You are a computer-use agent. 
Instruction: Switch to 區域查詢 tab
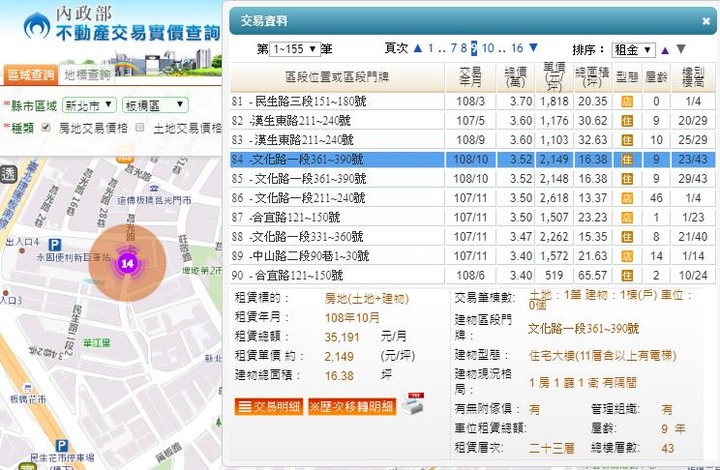[30, 74]
